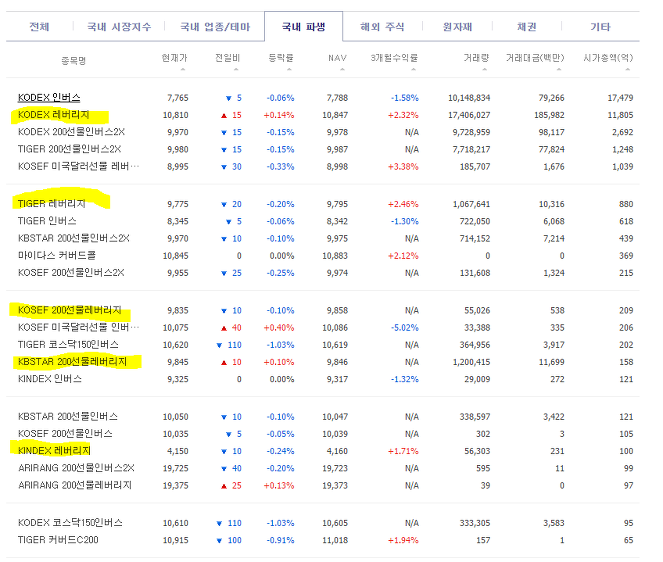Open the KINDEX 레버리지 link
This screenshot has width=663, height=562.
[x=54, y=451]
